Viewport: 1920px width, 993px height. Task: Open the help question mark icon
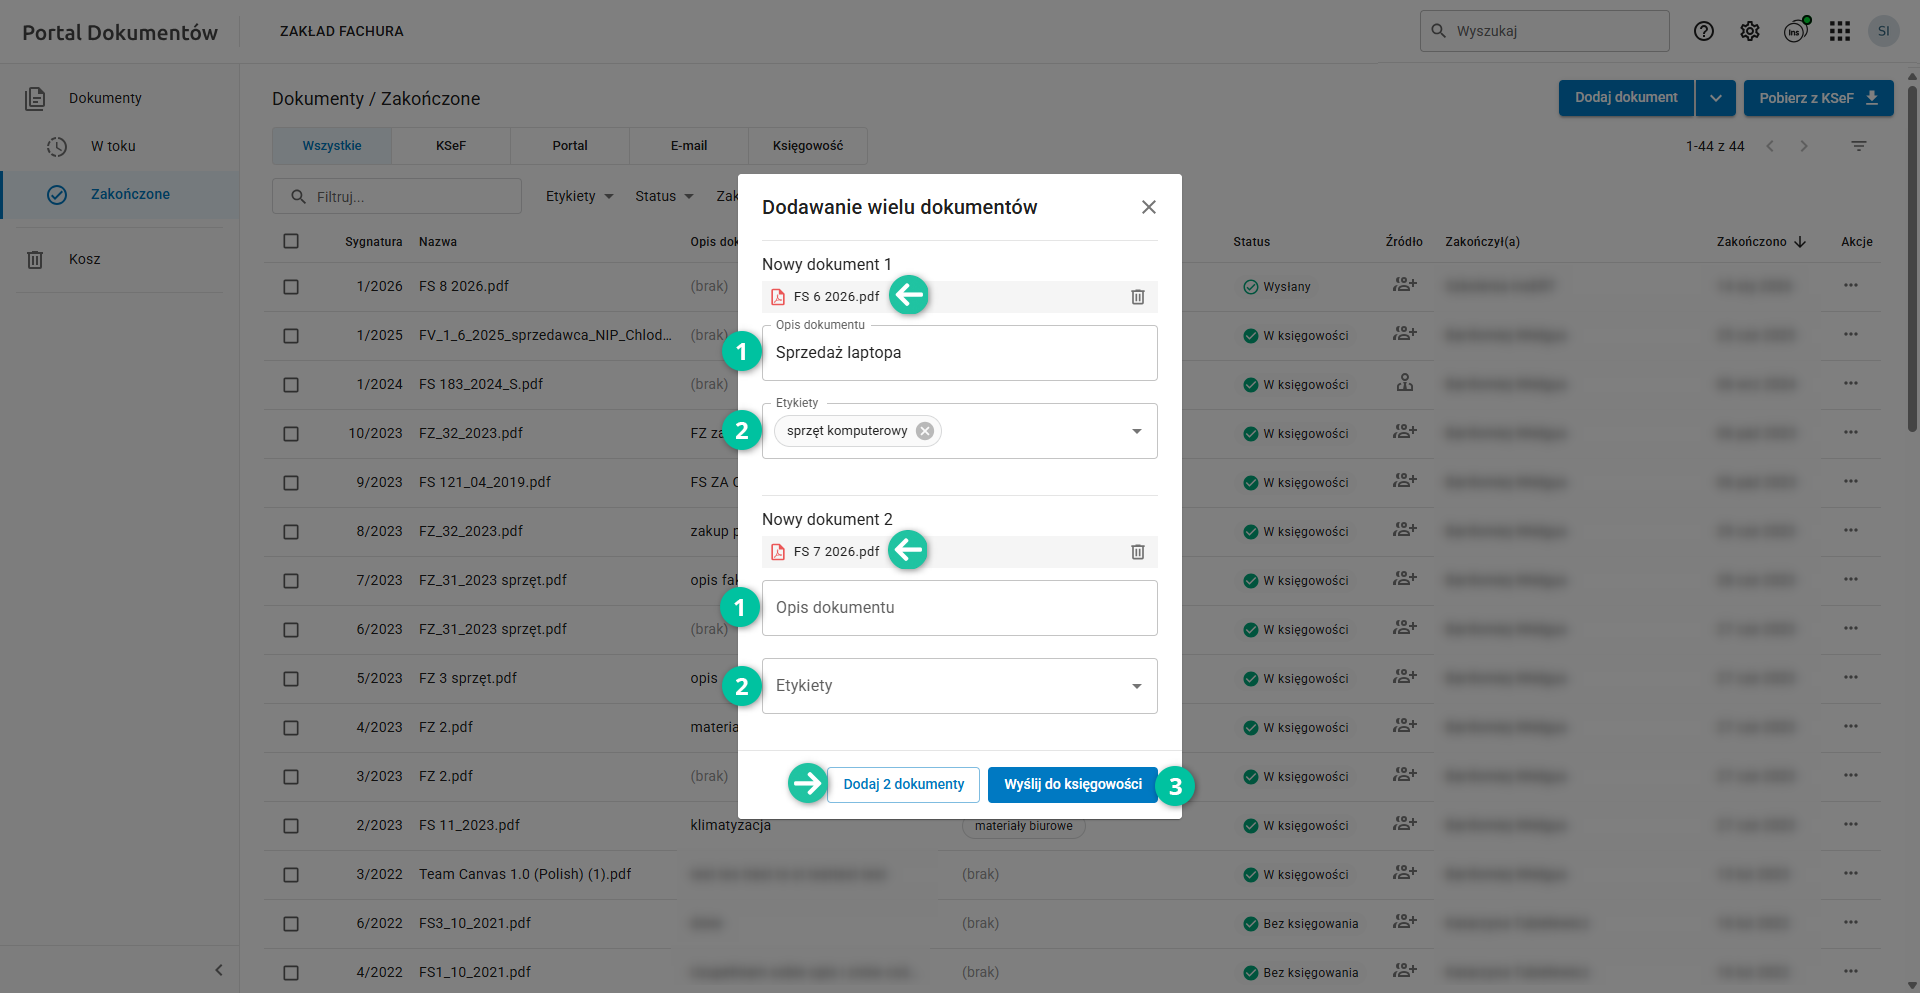(1703, 31)
